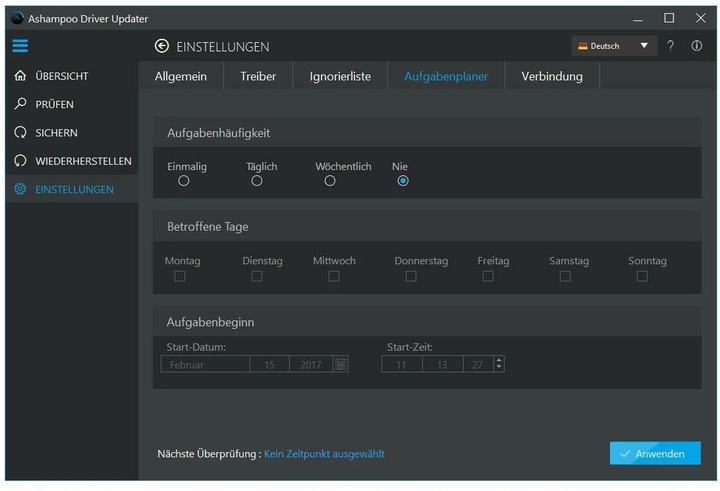This screenshot has width=720, height=491.
Task: Click the back arrow next to EINSTELLUNGEN
Action: tap(162, 46)
